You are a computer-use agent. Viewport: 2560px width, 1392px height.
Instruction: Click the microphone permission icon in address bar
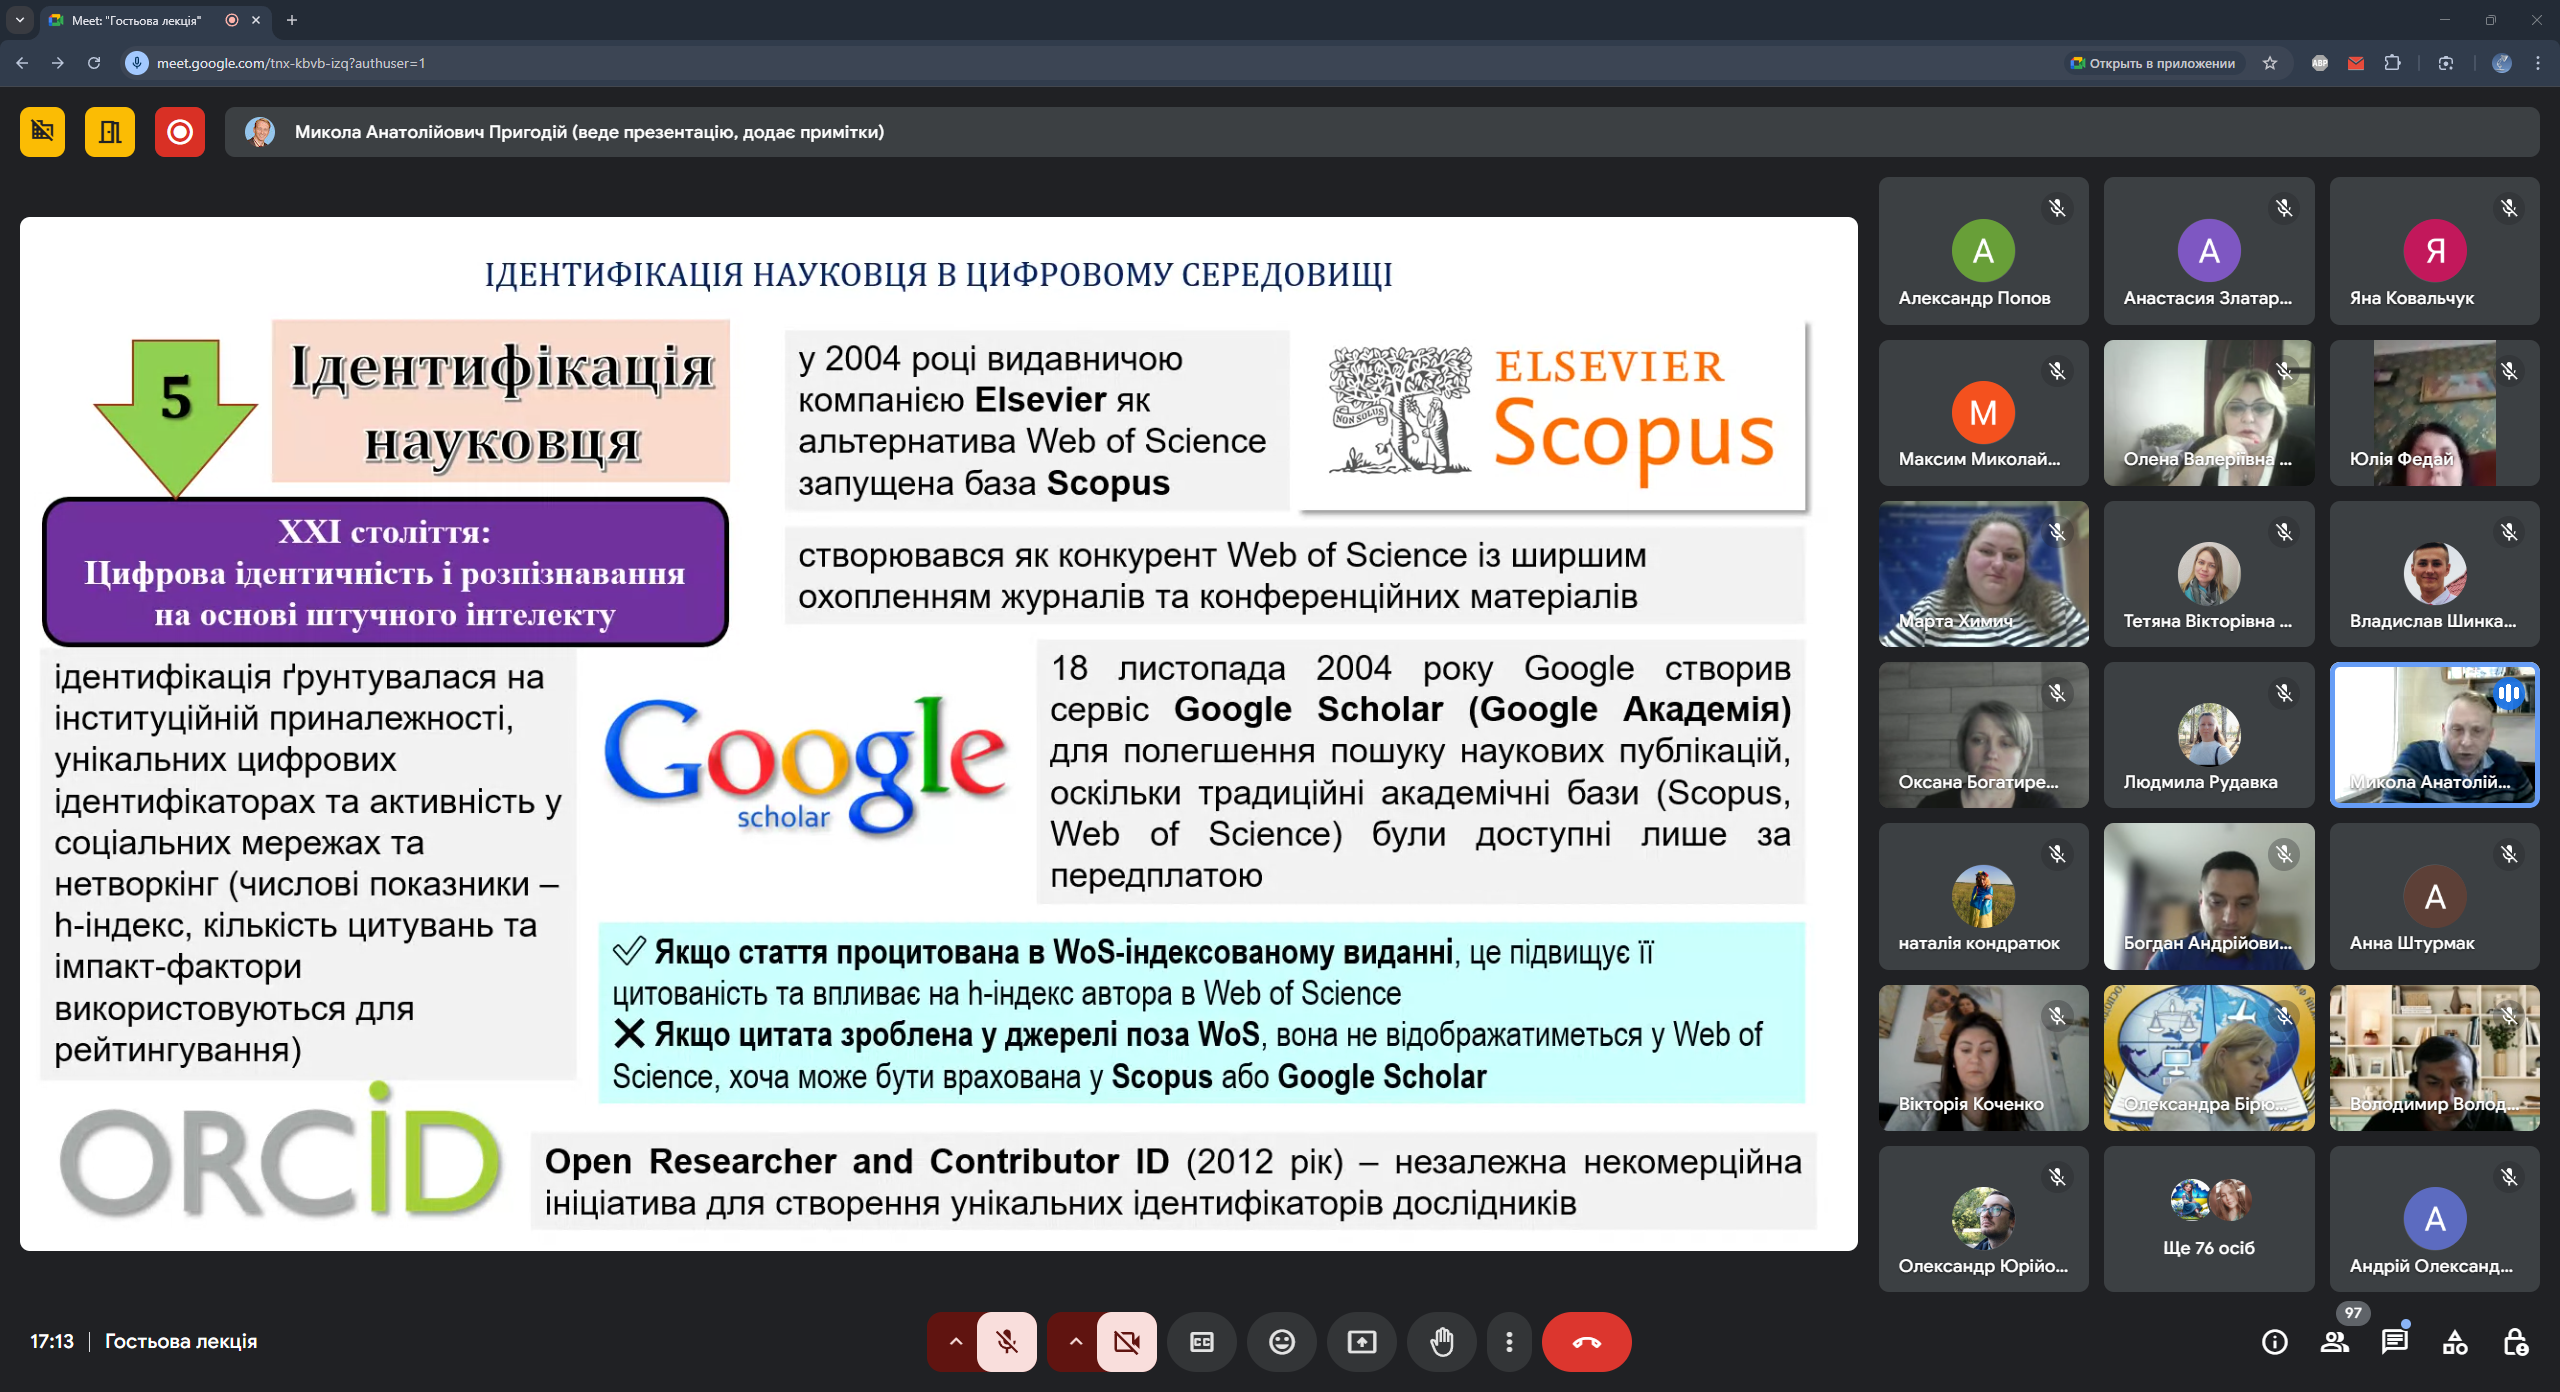(137, 63)
